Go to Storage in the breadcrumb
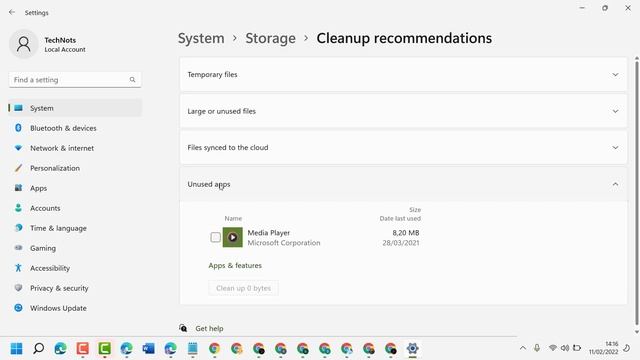This screenshot has width=640, height=360. tap(270, 38)
